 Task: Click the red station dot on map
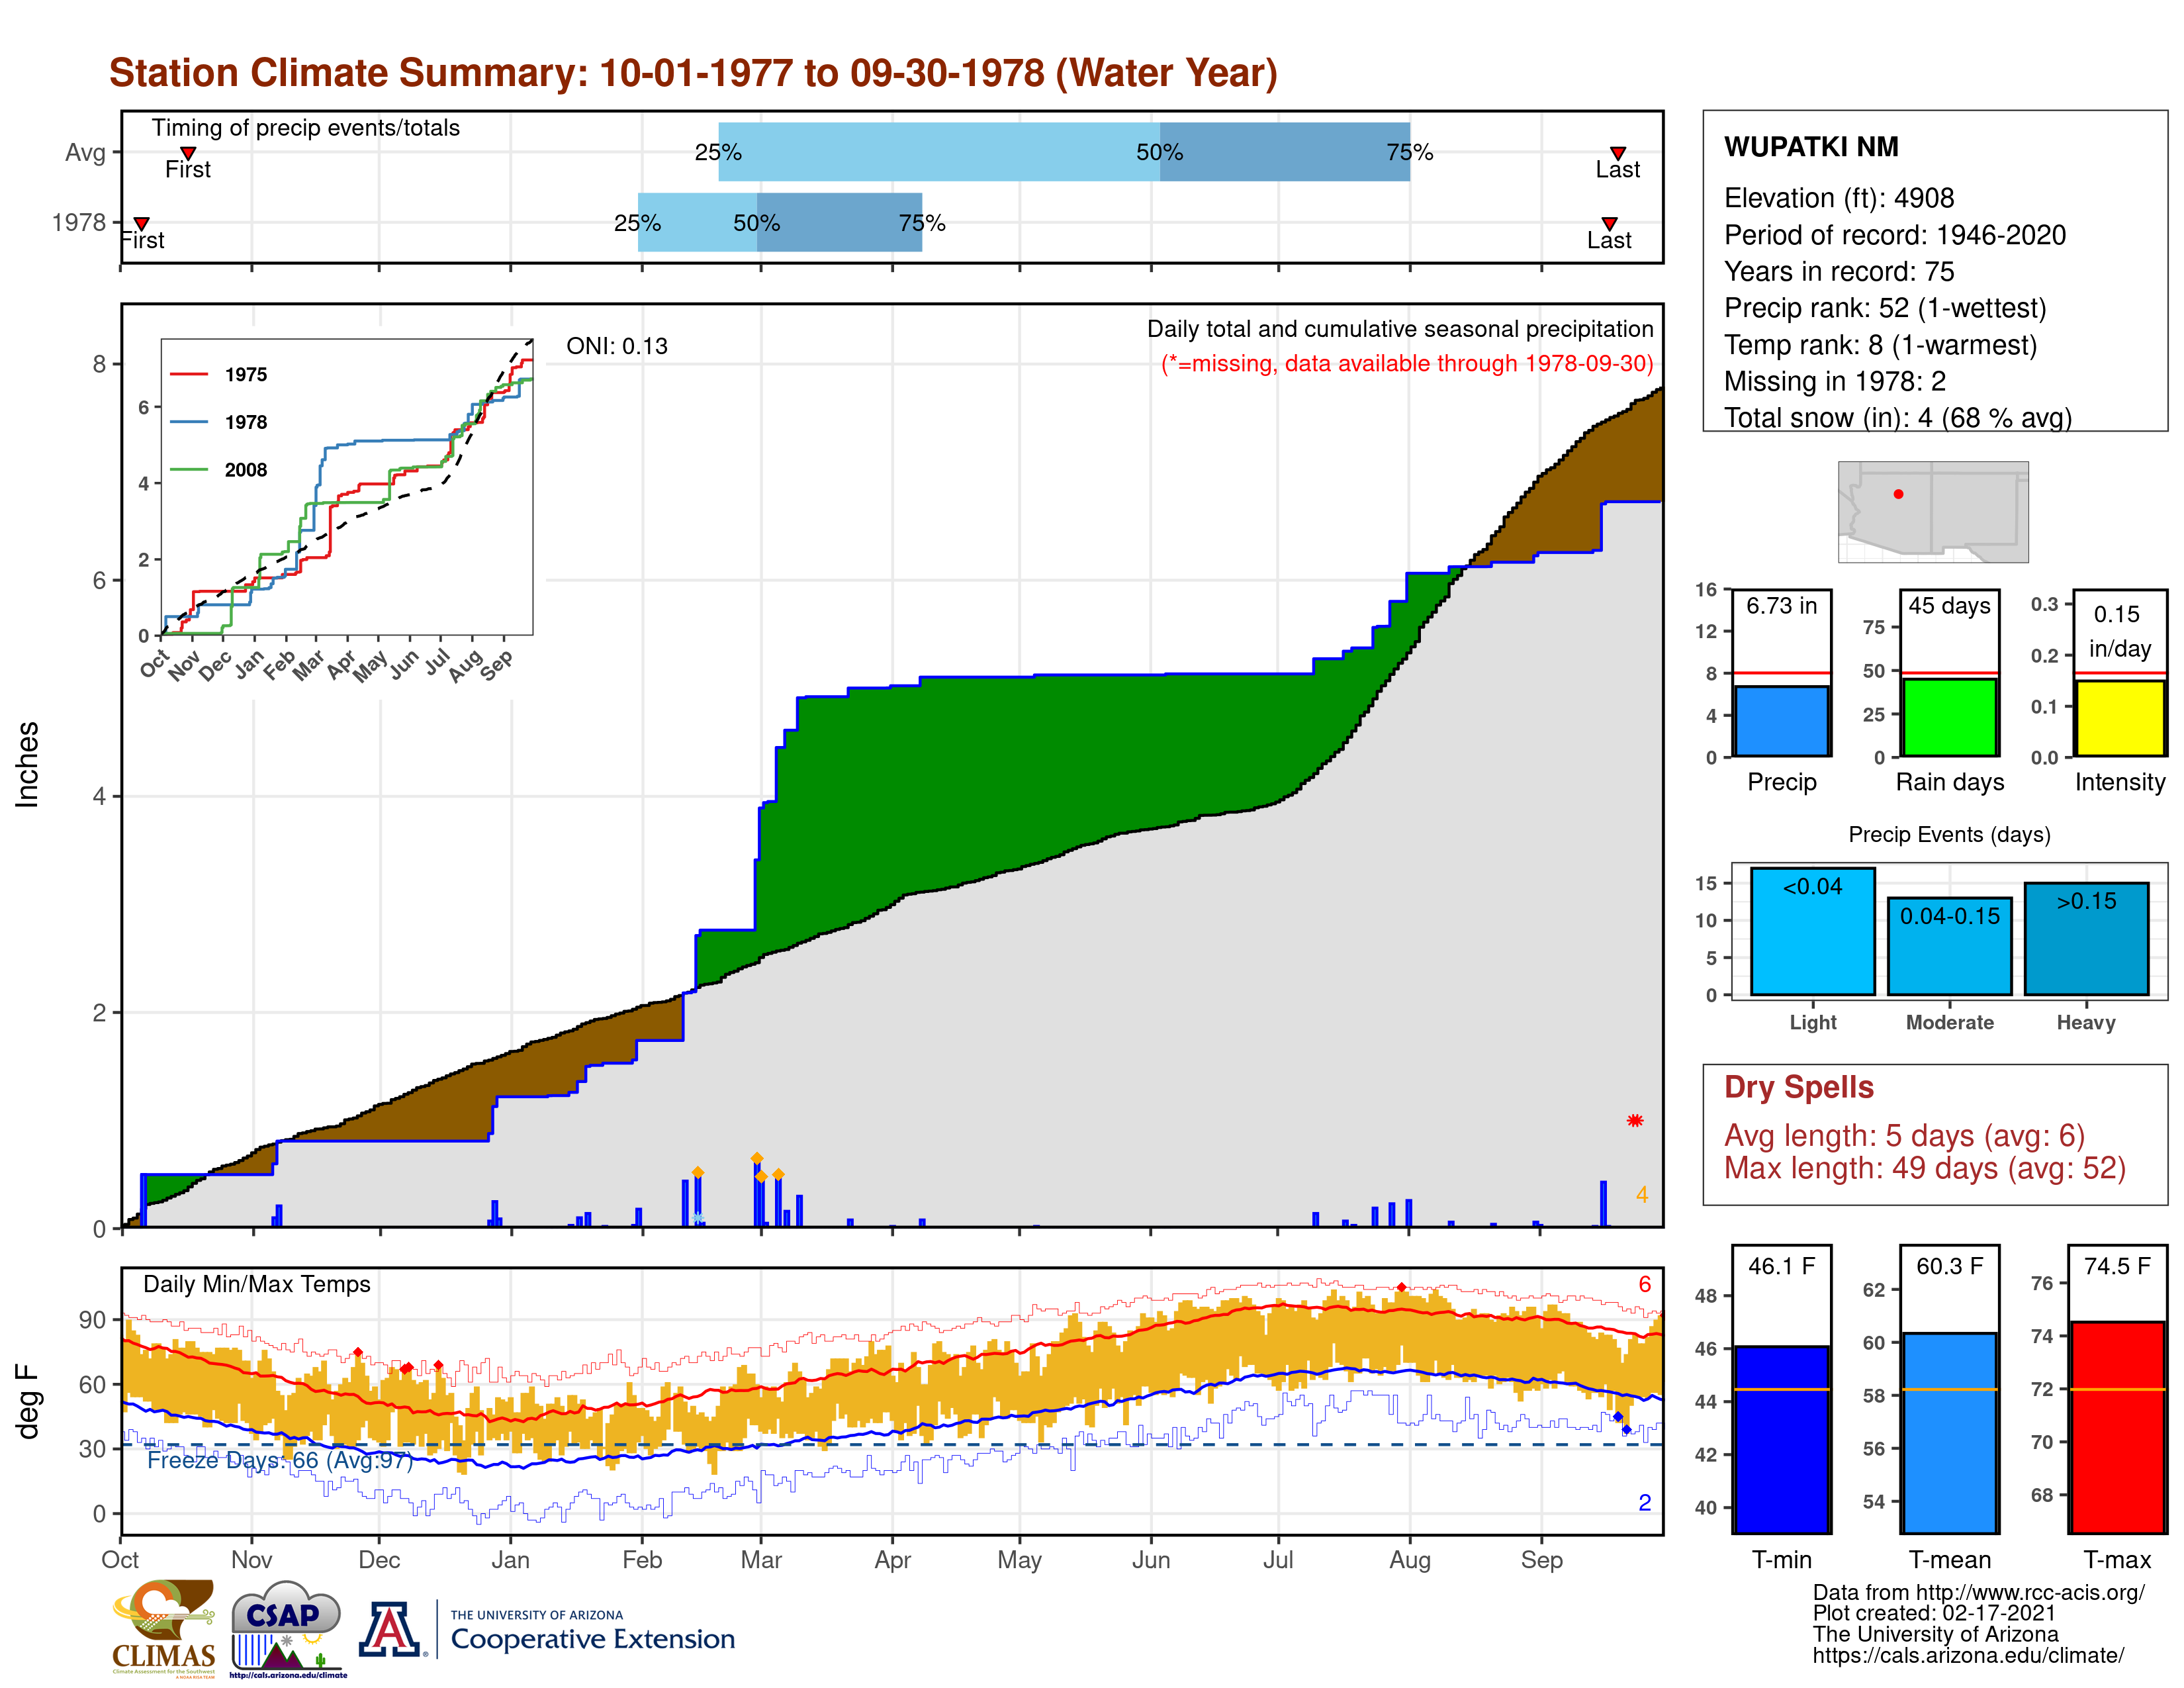[1898, 494]
